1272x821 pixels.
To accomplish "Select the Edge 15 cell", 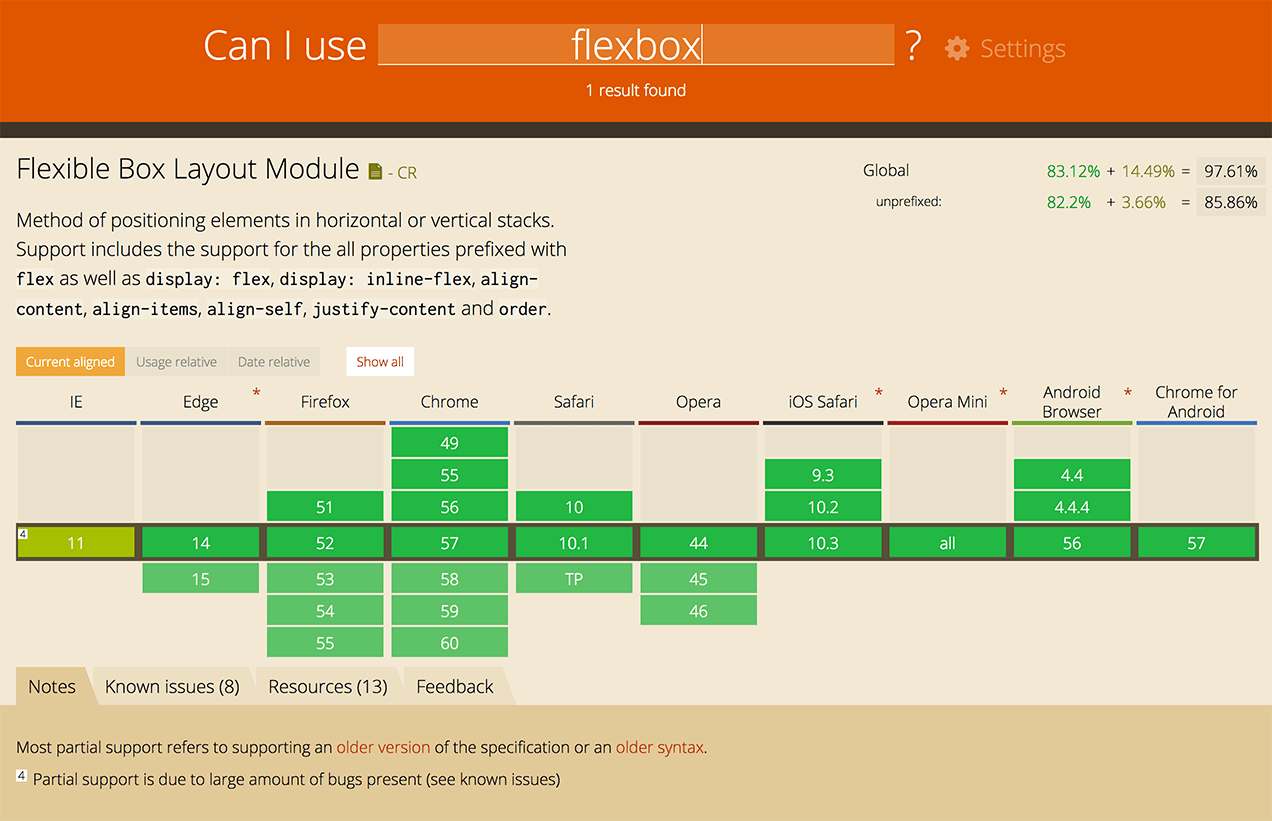I will 201,578.
